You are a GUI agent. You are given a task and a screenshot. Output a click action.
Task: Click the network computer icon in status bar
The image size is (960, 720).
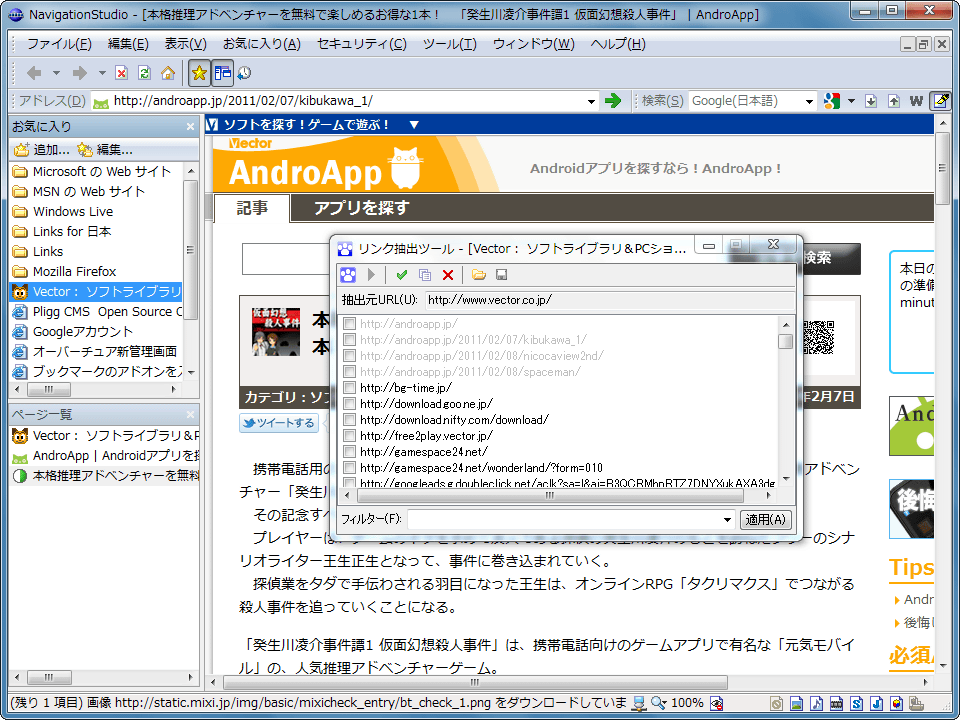(640, 703)
